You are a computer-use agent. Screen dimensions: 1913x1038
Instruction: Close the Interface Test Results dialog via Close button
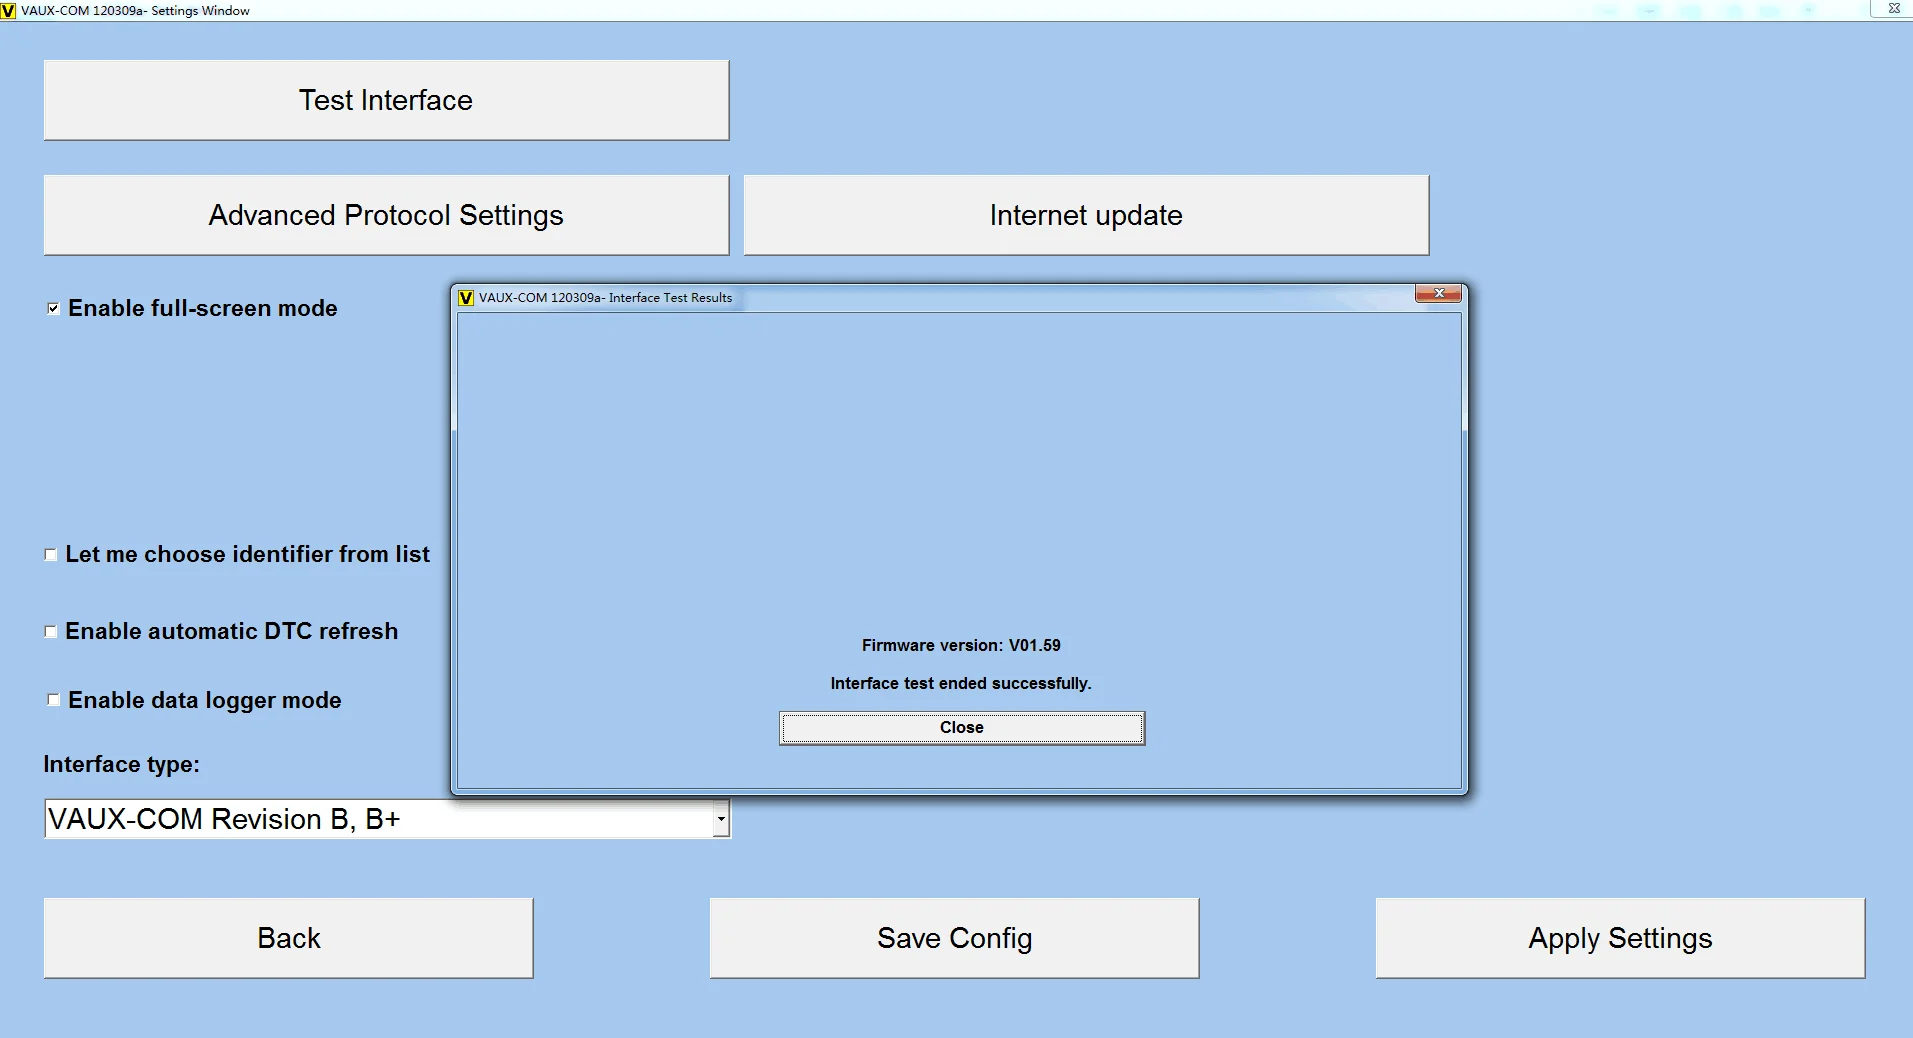[x=962, y=728]
